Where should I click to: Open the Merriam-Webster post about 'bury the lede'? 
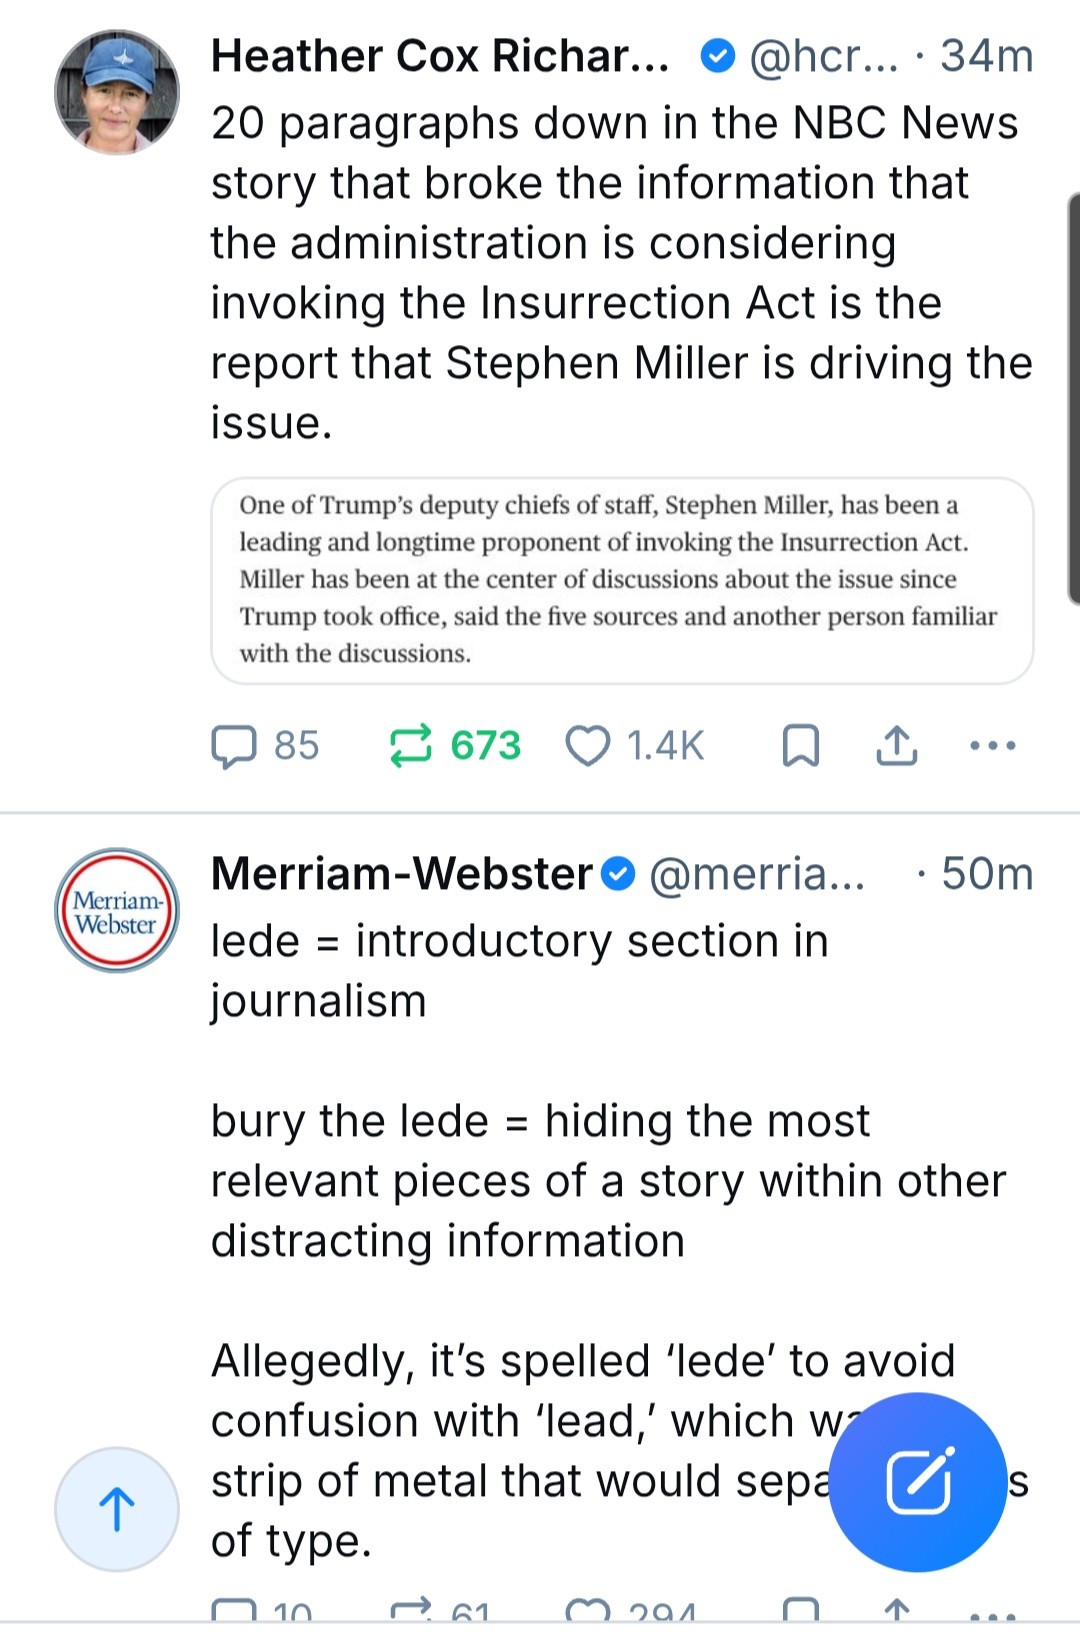[600, 1180]
